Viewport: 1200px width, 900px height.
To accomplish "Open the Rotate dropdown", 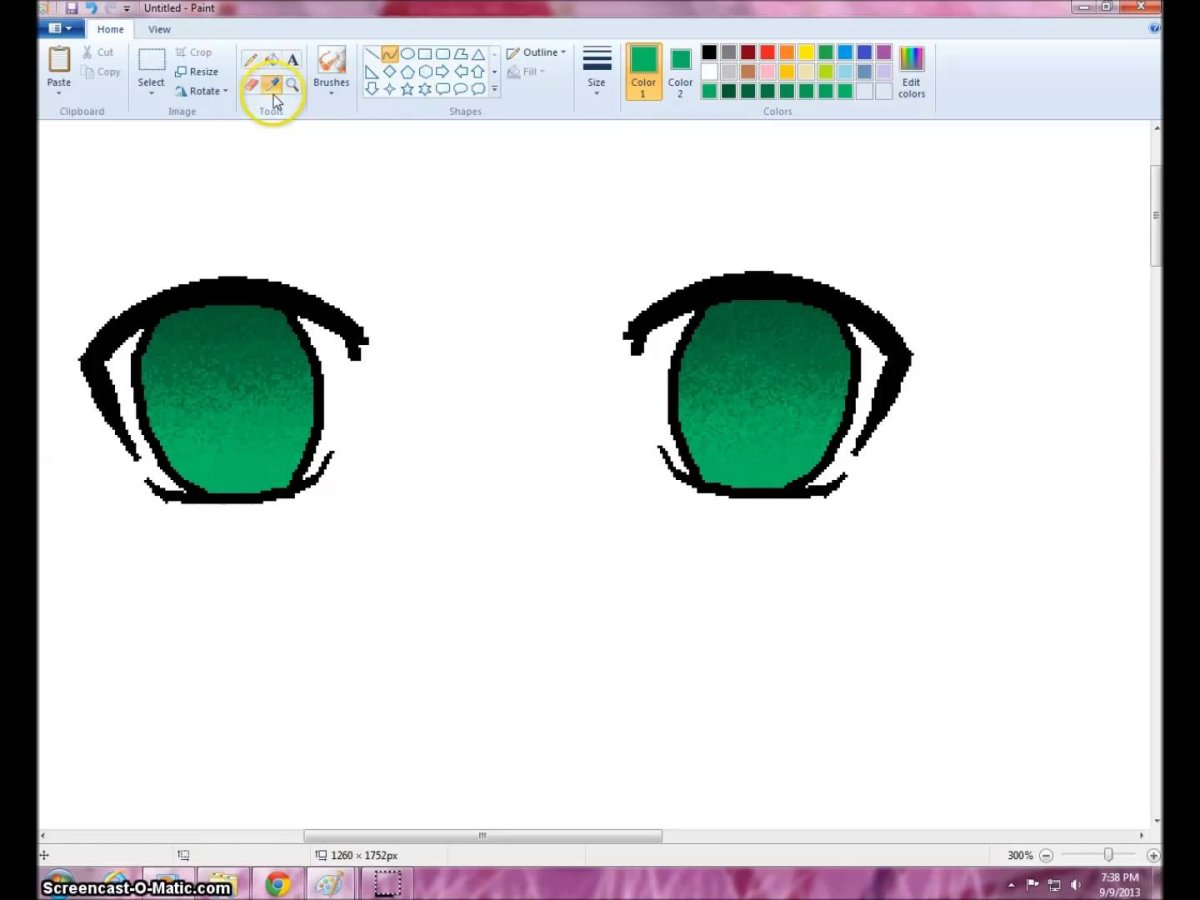I will pyautogui.click(x=201, y=91).
